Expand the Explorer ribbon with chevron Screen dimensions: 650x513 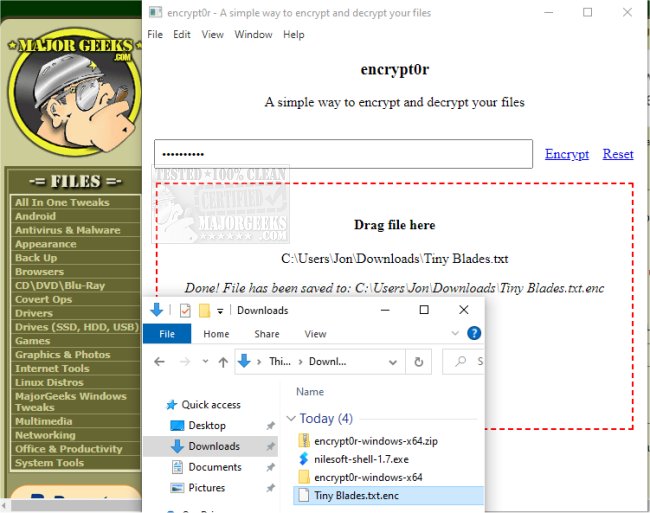[x=455, y=333]
